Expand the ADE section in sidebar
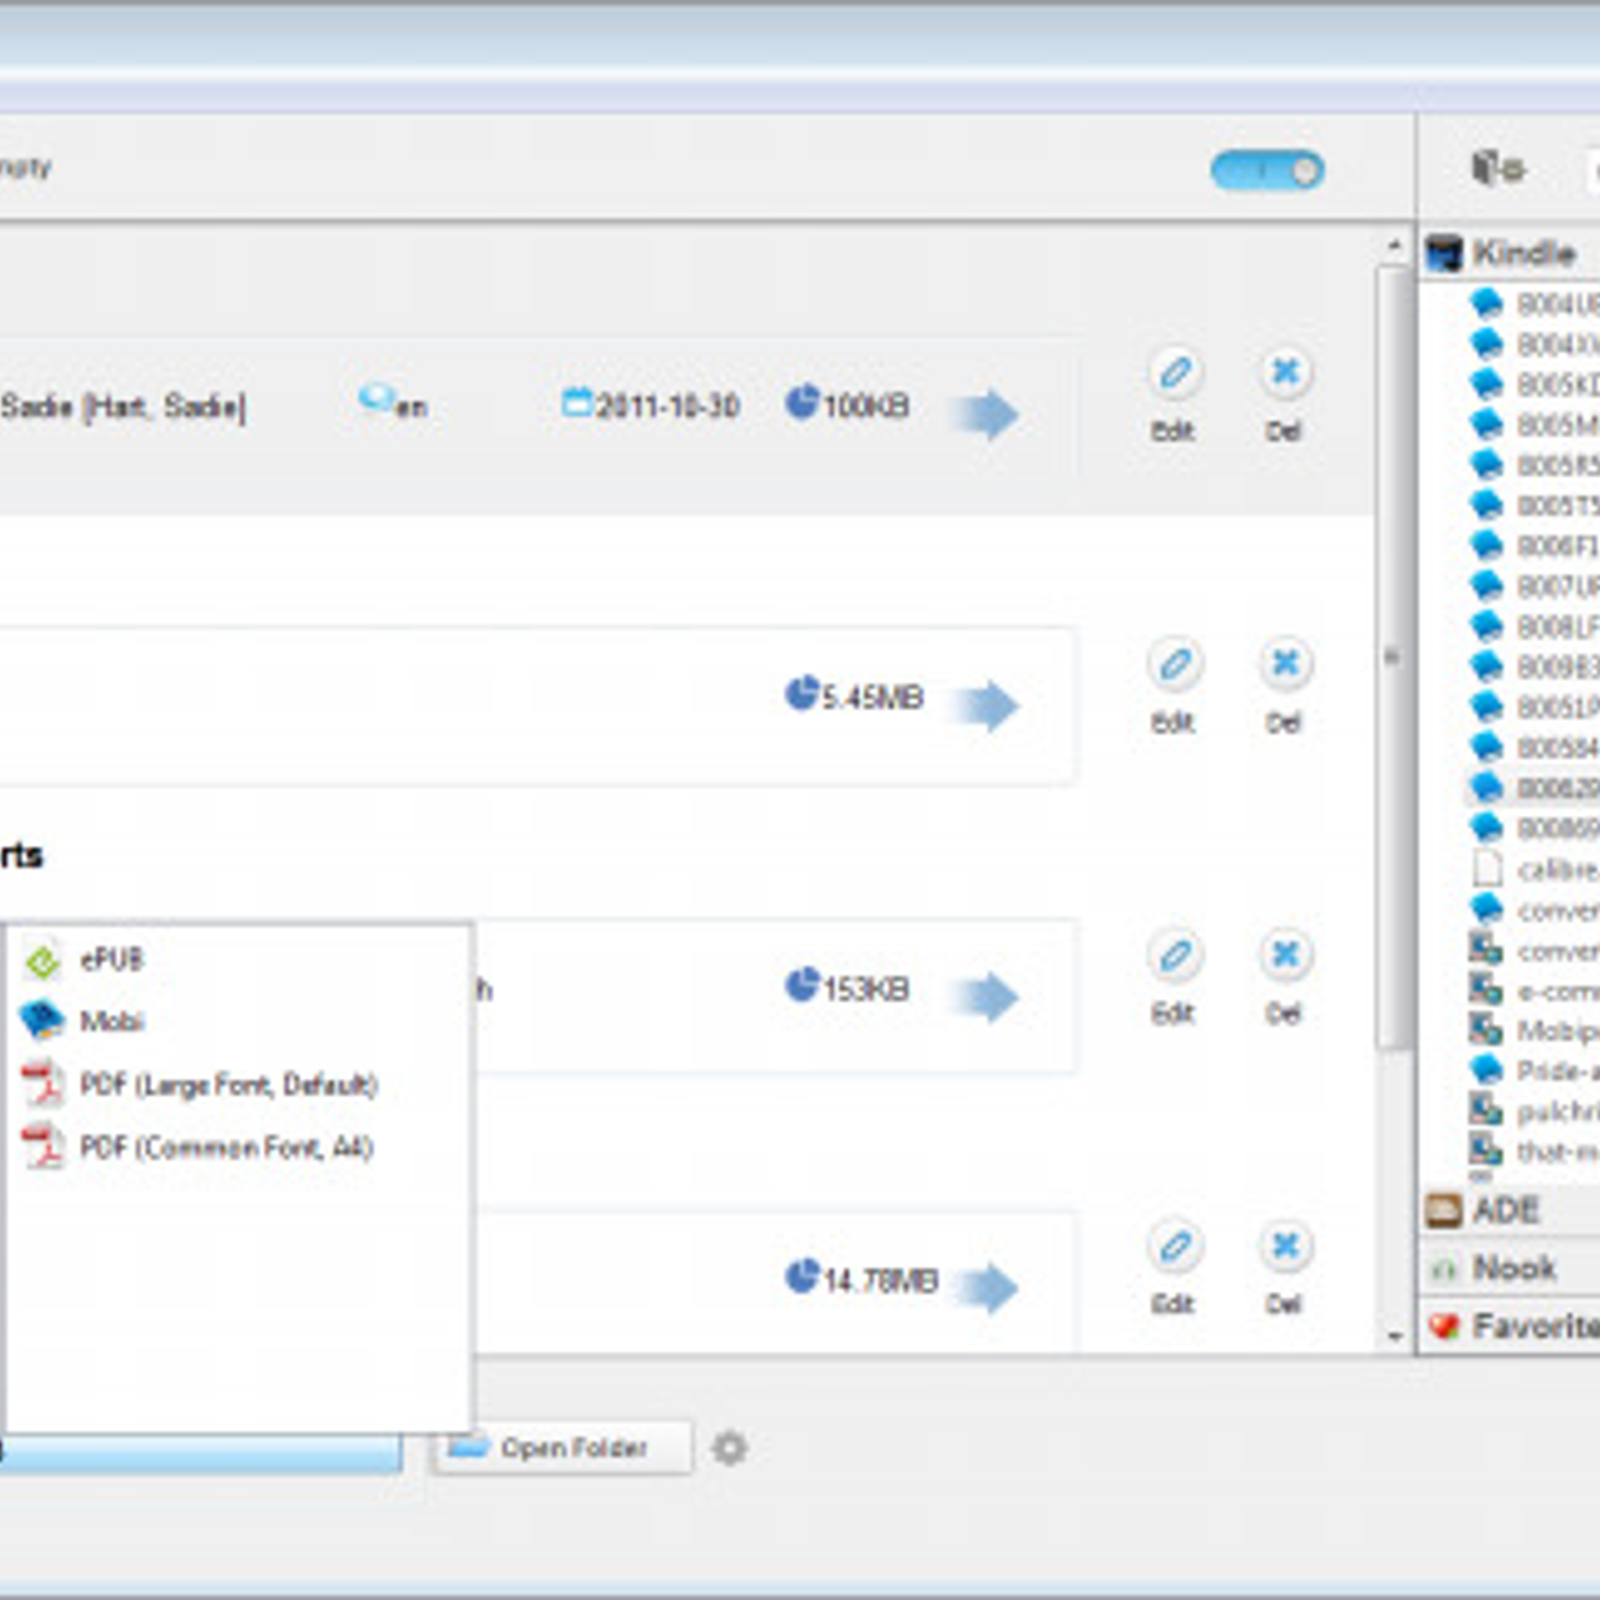Viewport: 1600px width, 1600px height. 1510,1211
